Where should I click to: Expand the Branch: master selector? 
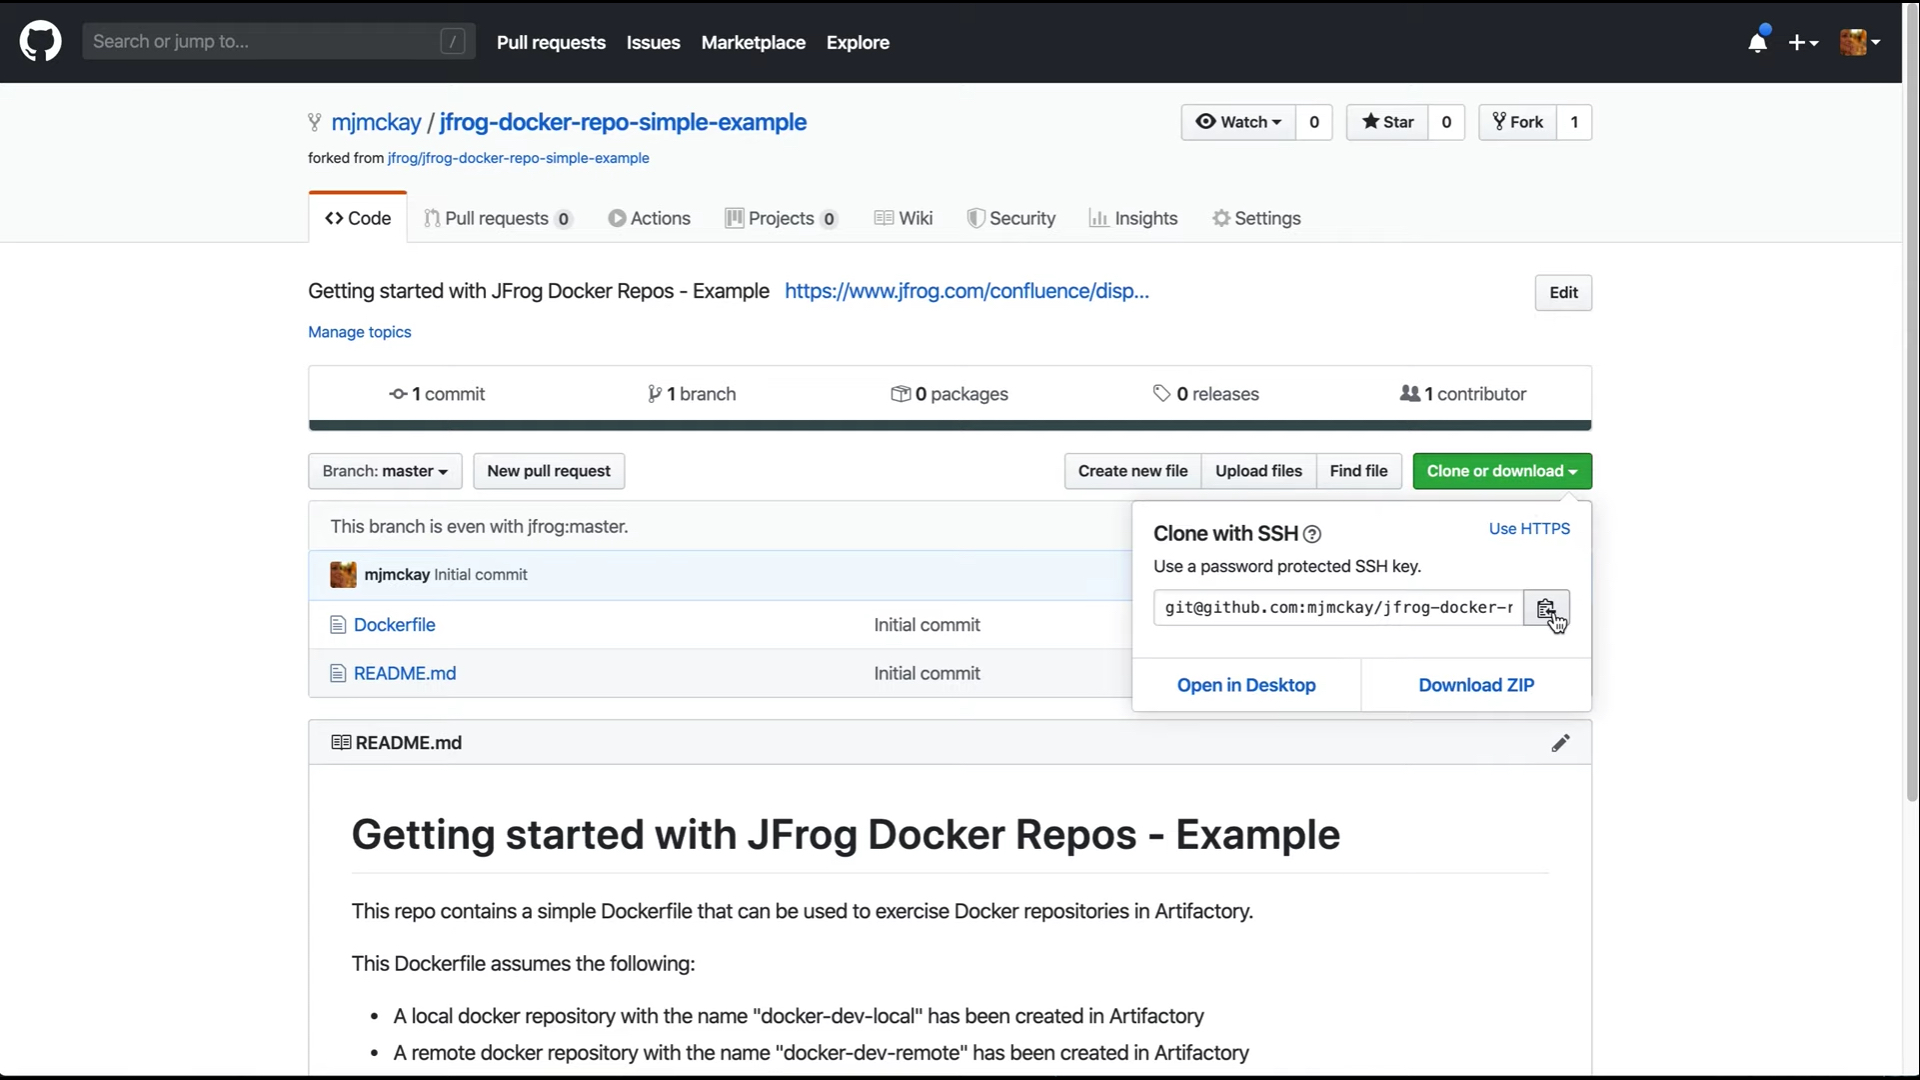click(x=385, y=471)
